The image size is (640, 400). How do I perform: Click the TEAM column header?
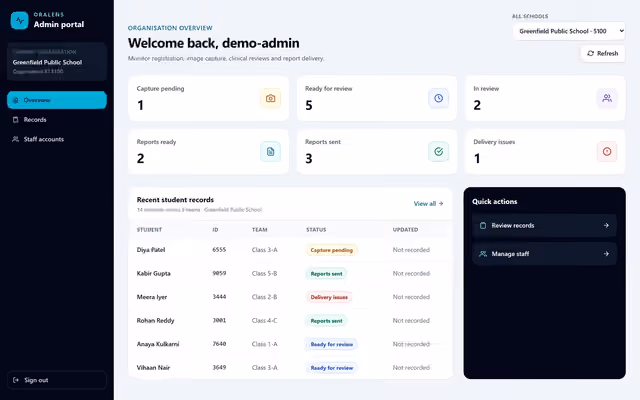click(x=259, y=230)
